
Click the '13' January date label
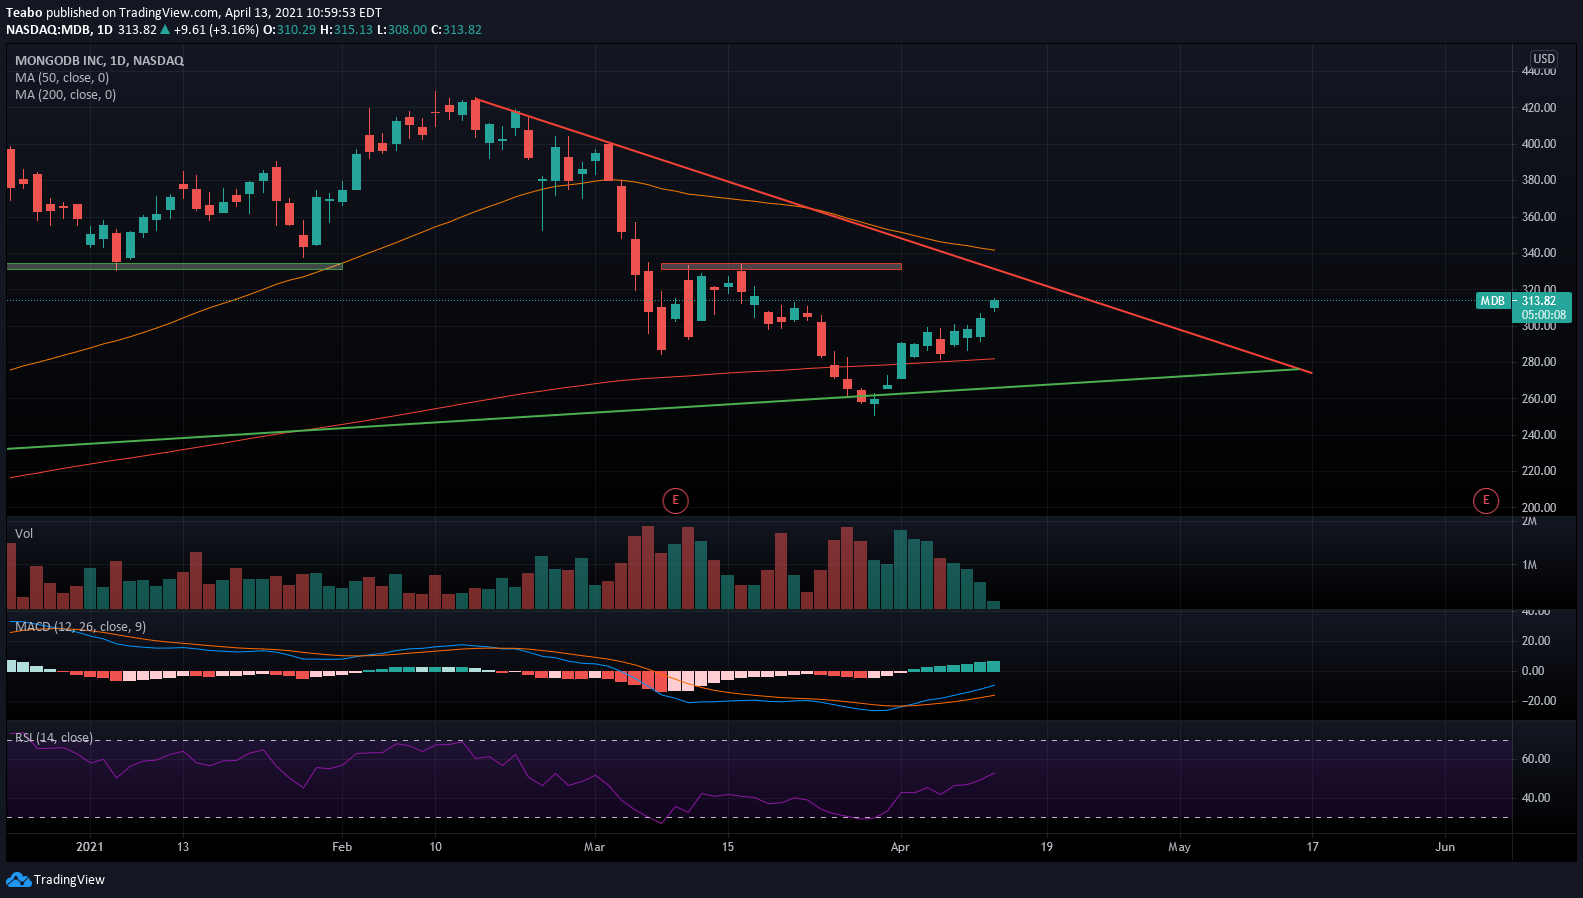183,847
